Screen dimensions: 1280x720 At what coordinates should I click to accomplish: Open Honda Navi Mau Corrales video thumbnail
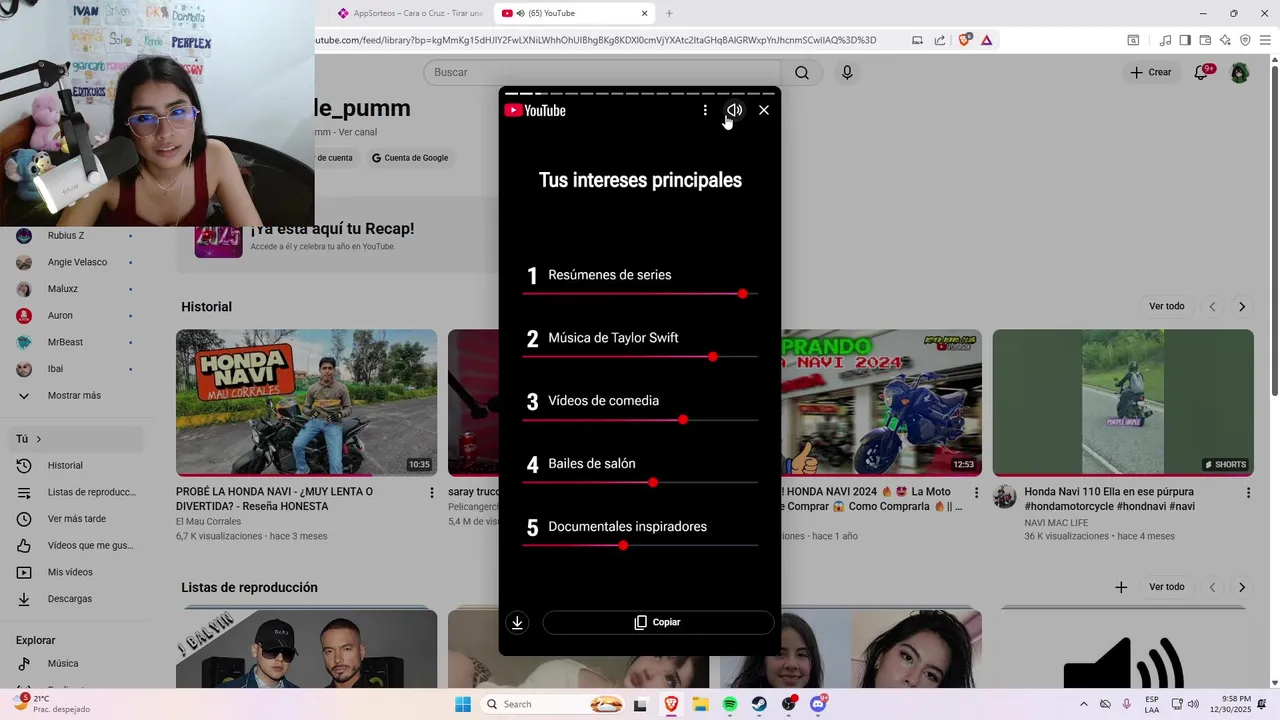[x=306, y=403]
